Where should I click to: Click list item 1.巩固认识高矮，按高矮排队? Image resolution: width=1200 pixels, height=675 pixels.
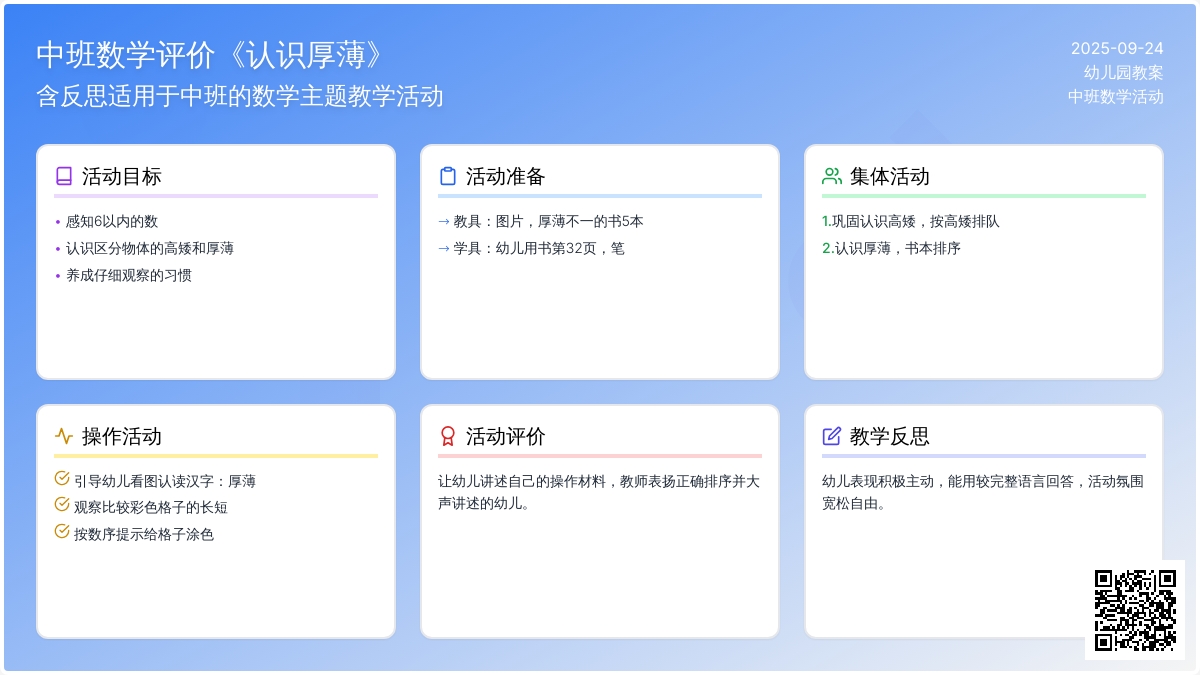910,222
